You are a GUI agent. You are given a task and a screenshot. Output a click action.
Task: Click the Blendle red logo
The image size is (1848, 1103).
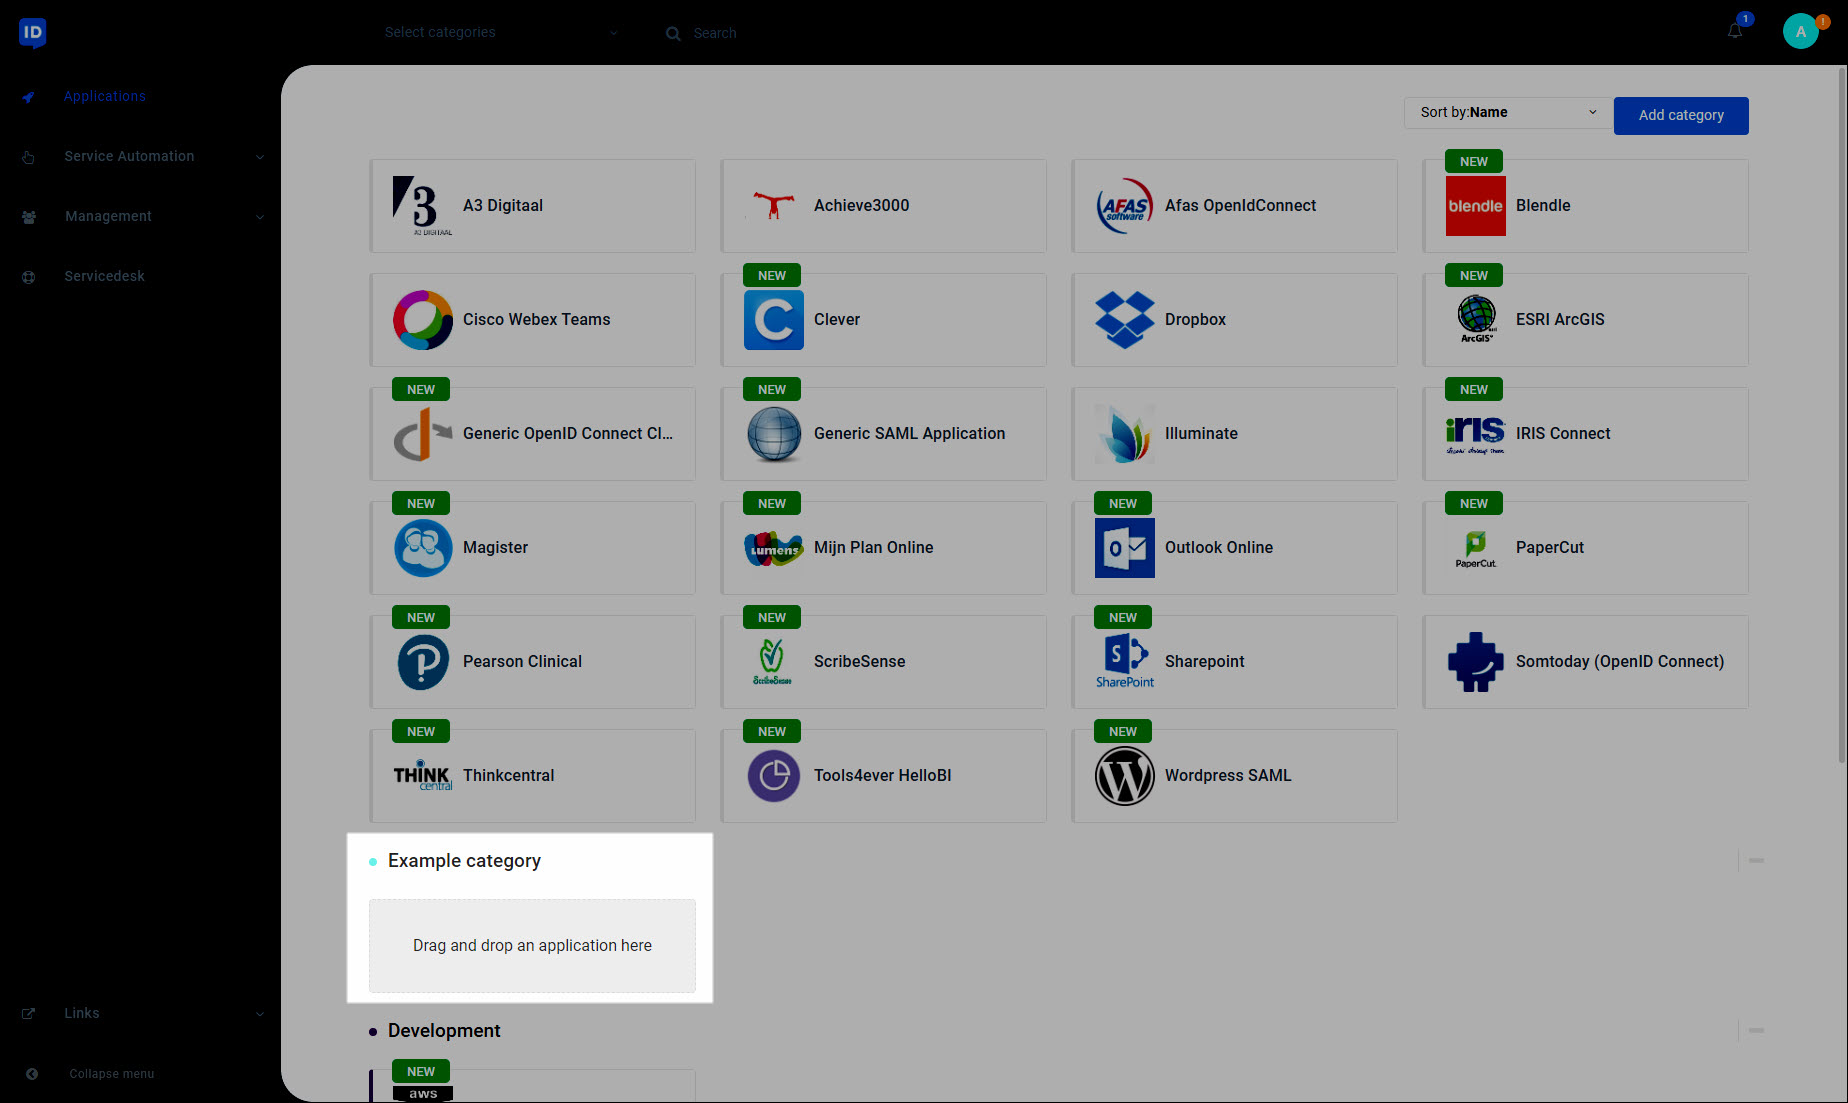coord(1476,206)
